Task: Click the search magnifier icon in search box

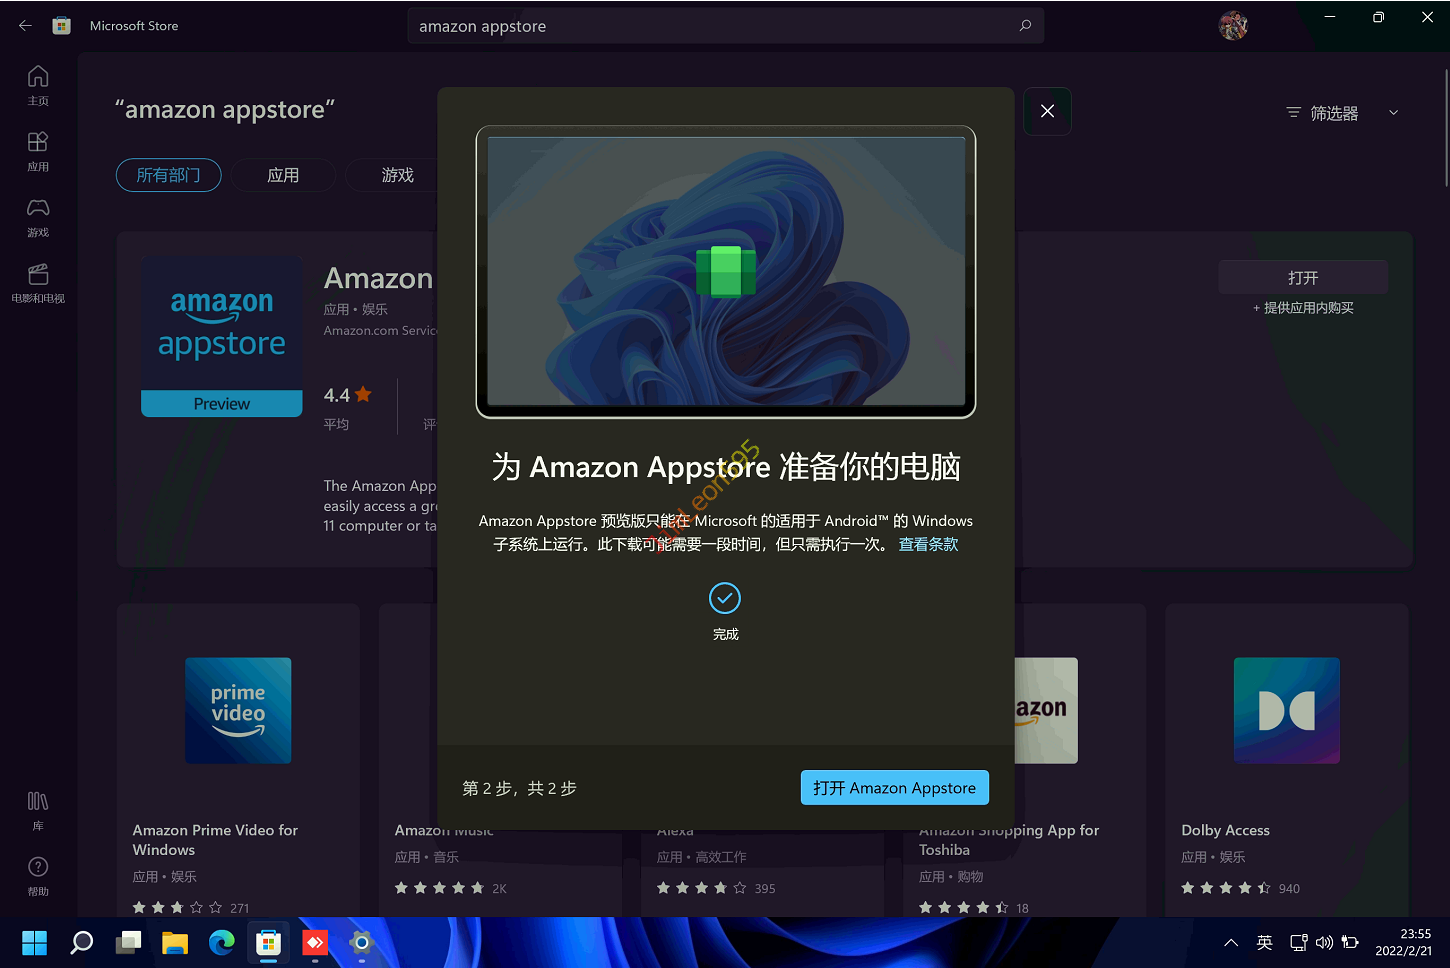Action: point(1025,26)
